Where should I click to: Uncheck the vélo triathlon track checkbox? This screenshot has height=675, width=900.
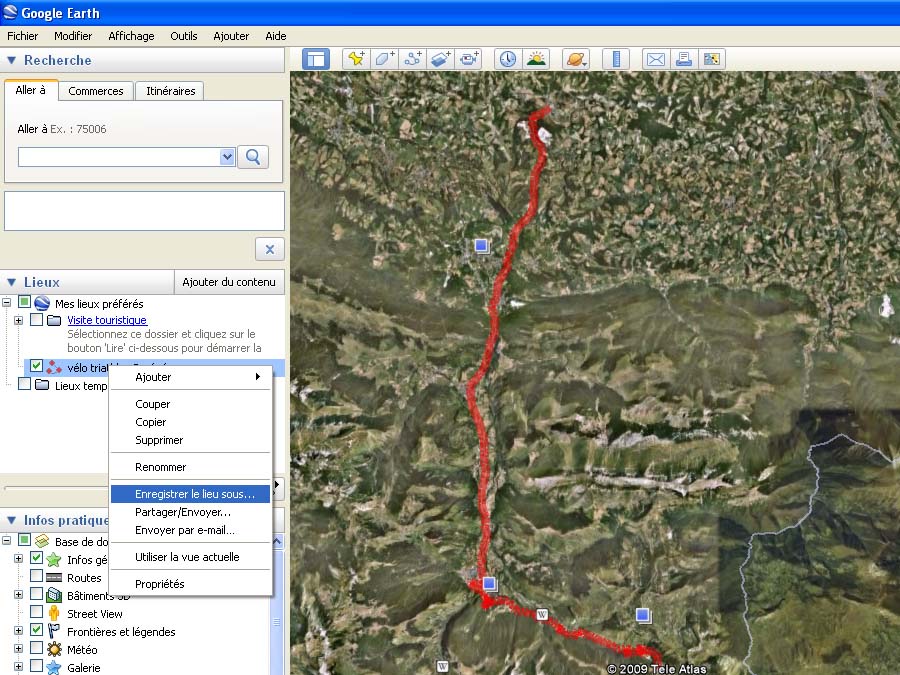point(37,366)
